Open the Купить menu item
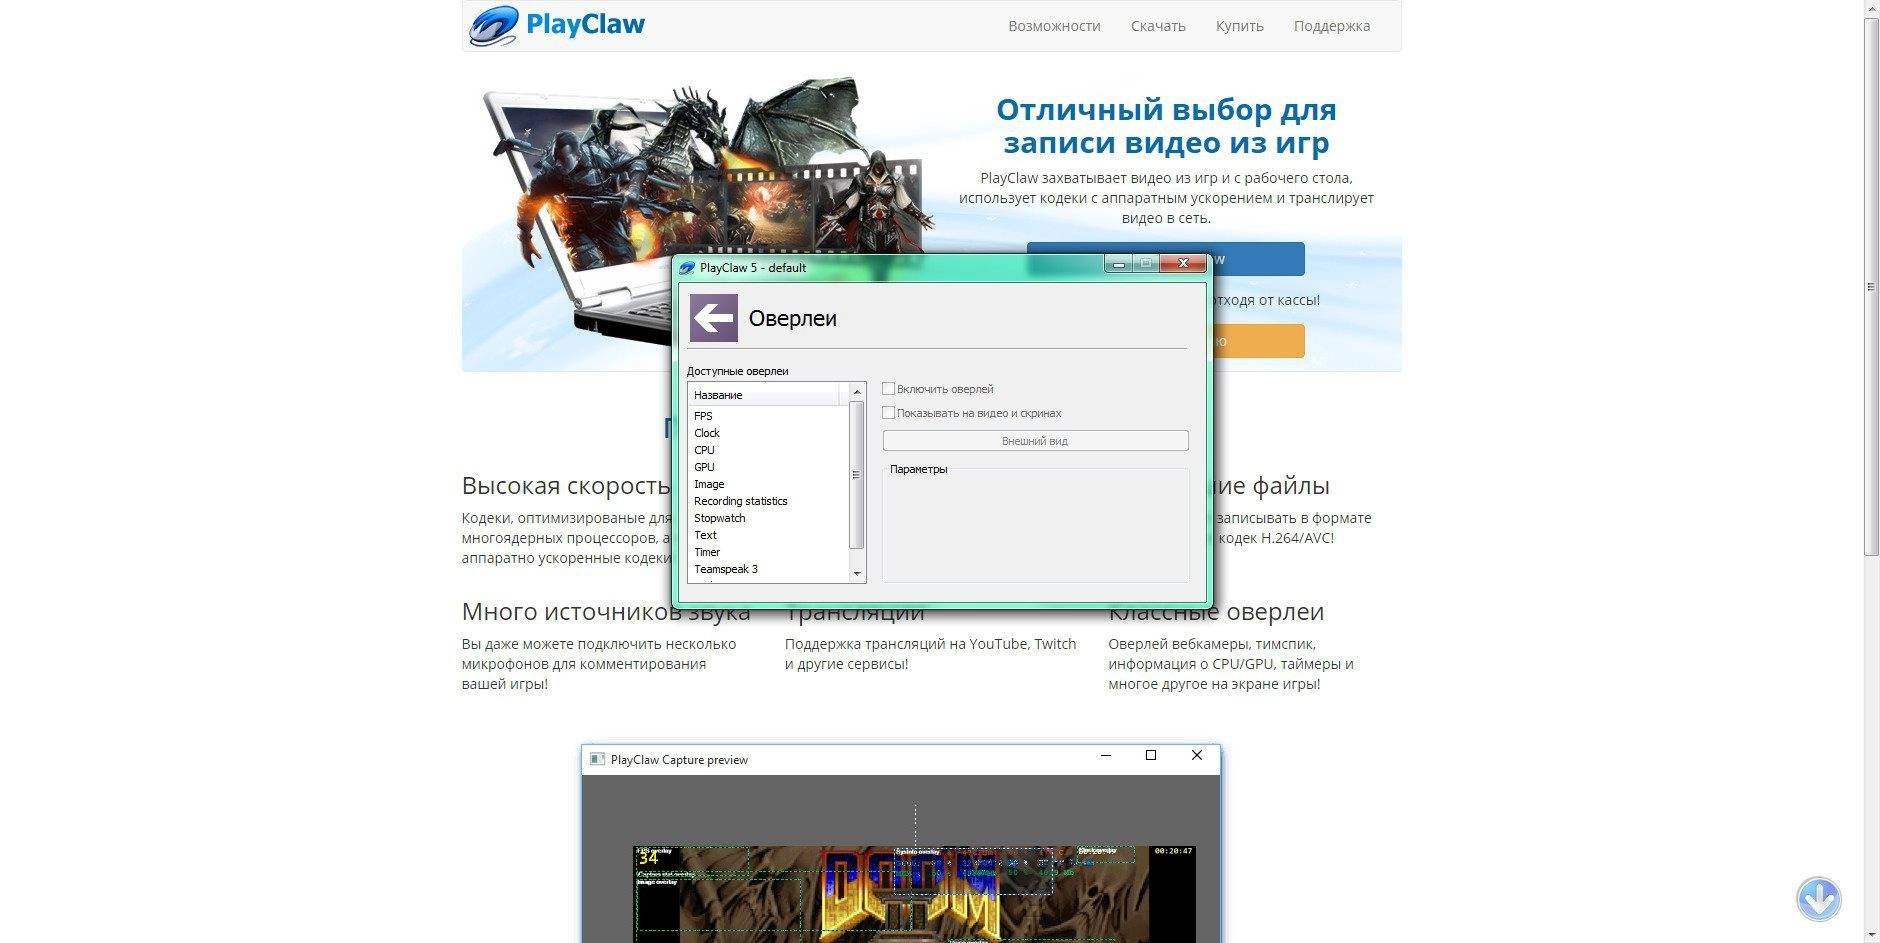This screenshot has width=1880, height=943. [x=1240, y=26]
